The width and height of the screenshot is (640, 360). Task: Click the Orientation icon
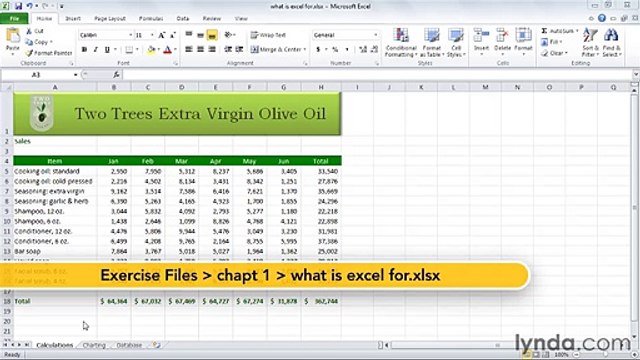pyautogui.click(x=229, y=35)
